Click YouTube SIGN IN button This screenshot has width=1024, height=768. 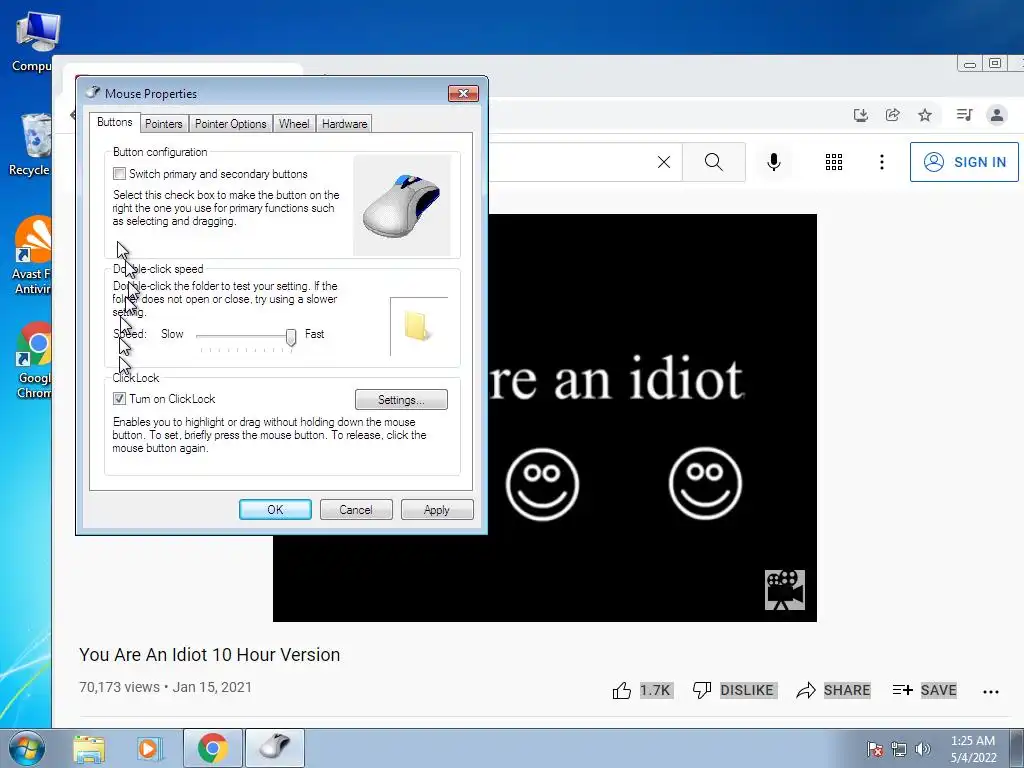coord(964,162)
